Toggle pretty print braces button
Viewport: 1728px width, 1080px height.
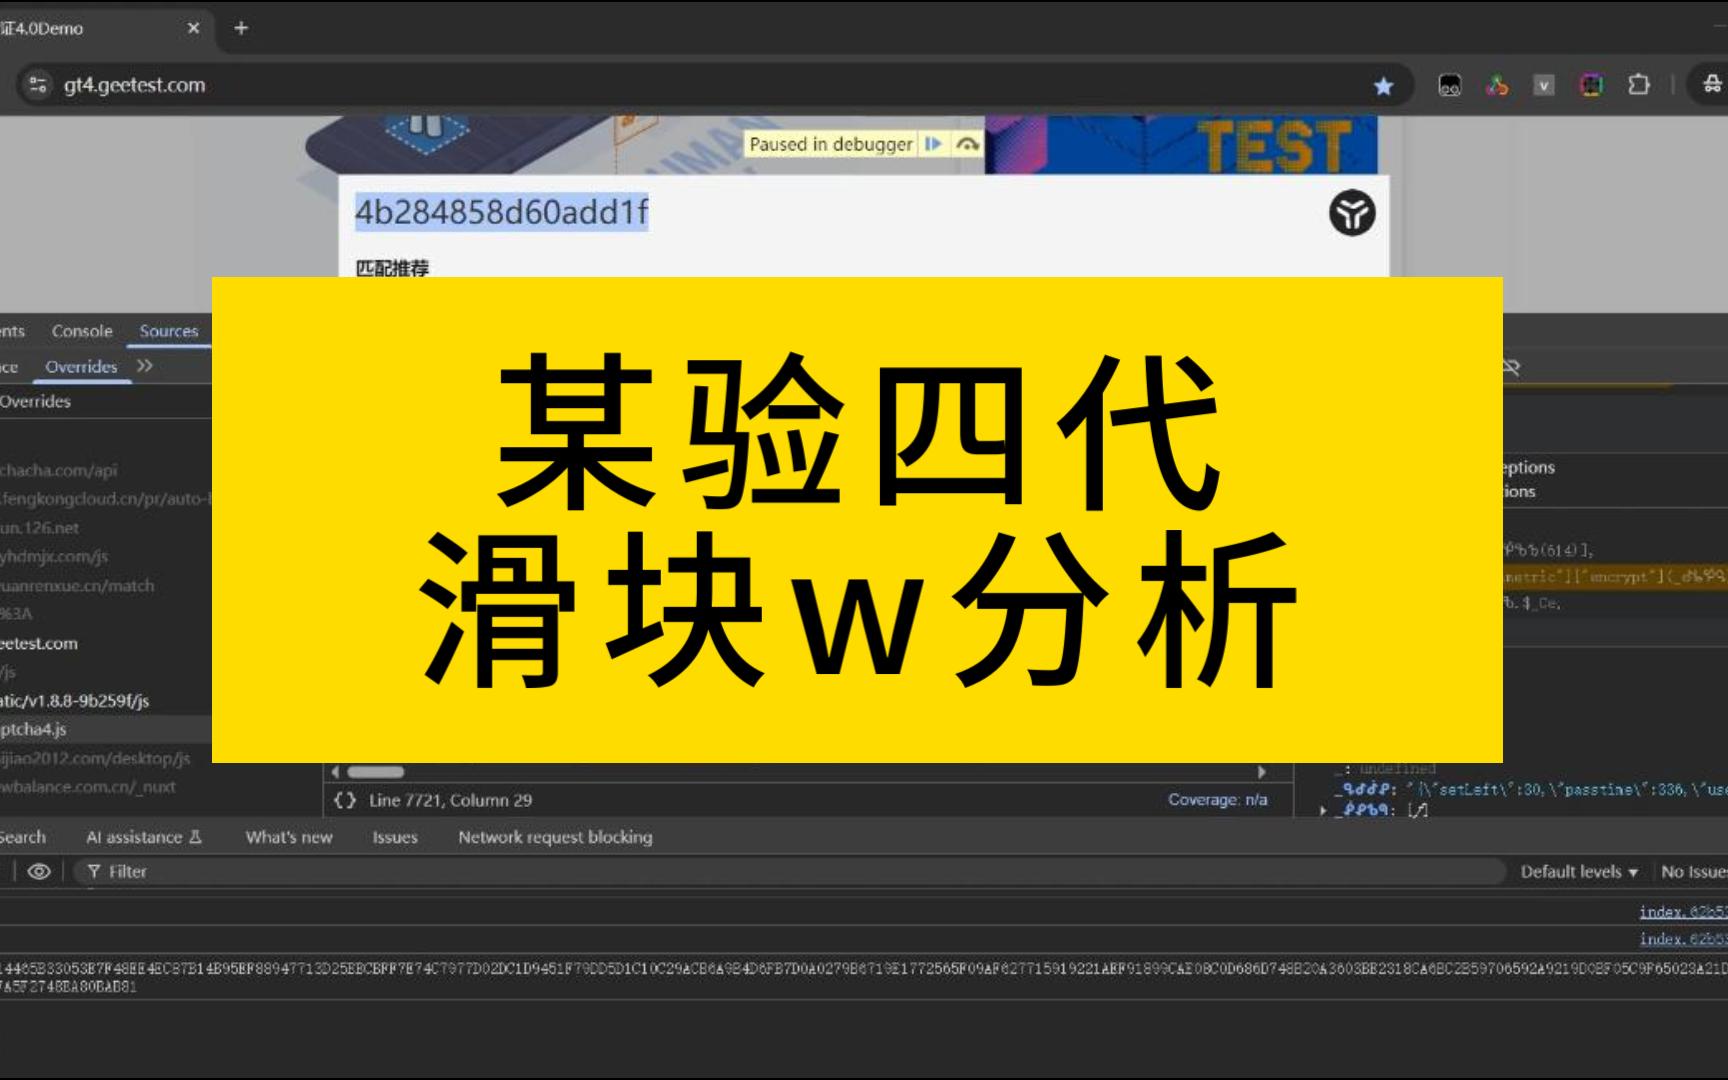(345, 800)
